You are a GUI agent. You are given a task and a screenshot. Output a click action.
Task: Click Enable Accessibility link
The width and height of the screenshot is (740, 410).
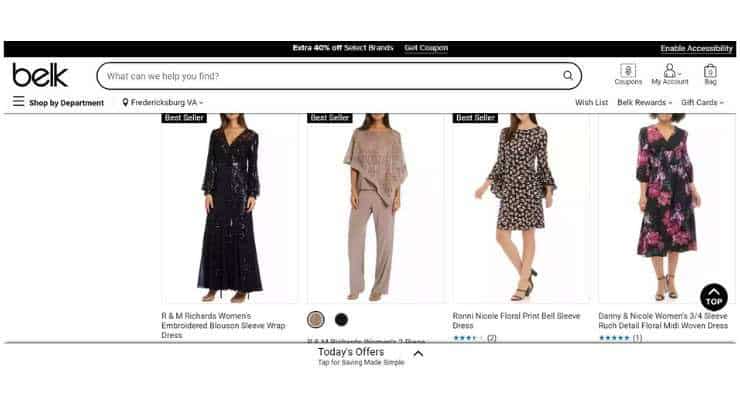pyautogui.click(x=696, y=49)
